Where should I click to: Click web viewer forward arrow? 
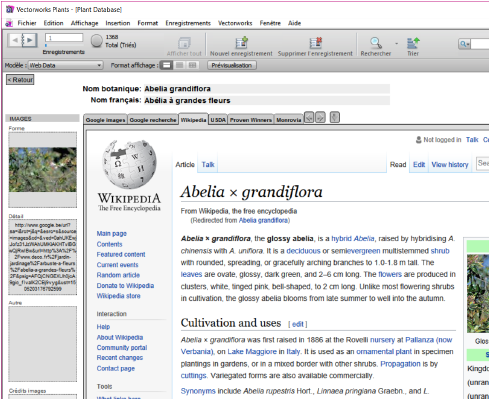coord(320,117)
